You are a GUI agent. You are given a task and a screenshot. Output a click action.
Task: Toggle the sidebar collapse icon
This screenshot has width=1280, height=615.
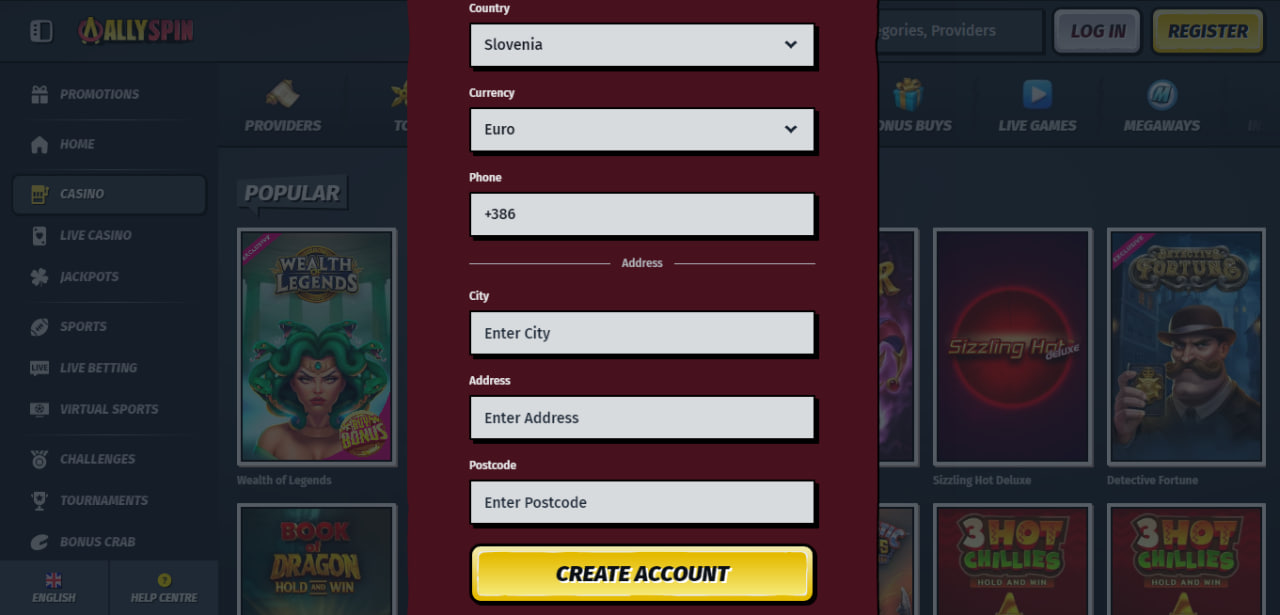tap(41, 31)
